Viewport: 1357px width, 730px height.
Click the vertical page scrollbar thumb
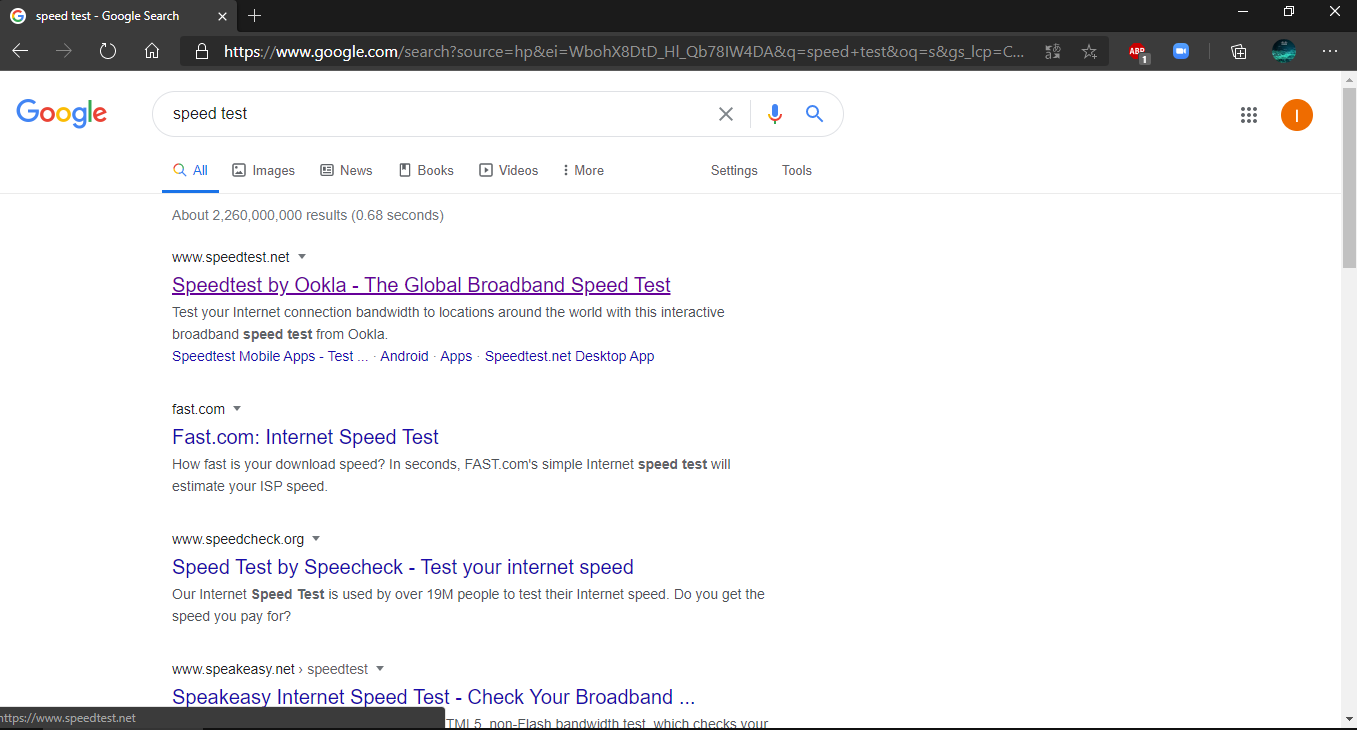[x=1349, y=178]
